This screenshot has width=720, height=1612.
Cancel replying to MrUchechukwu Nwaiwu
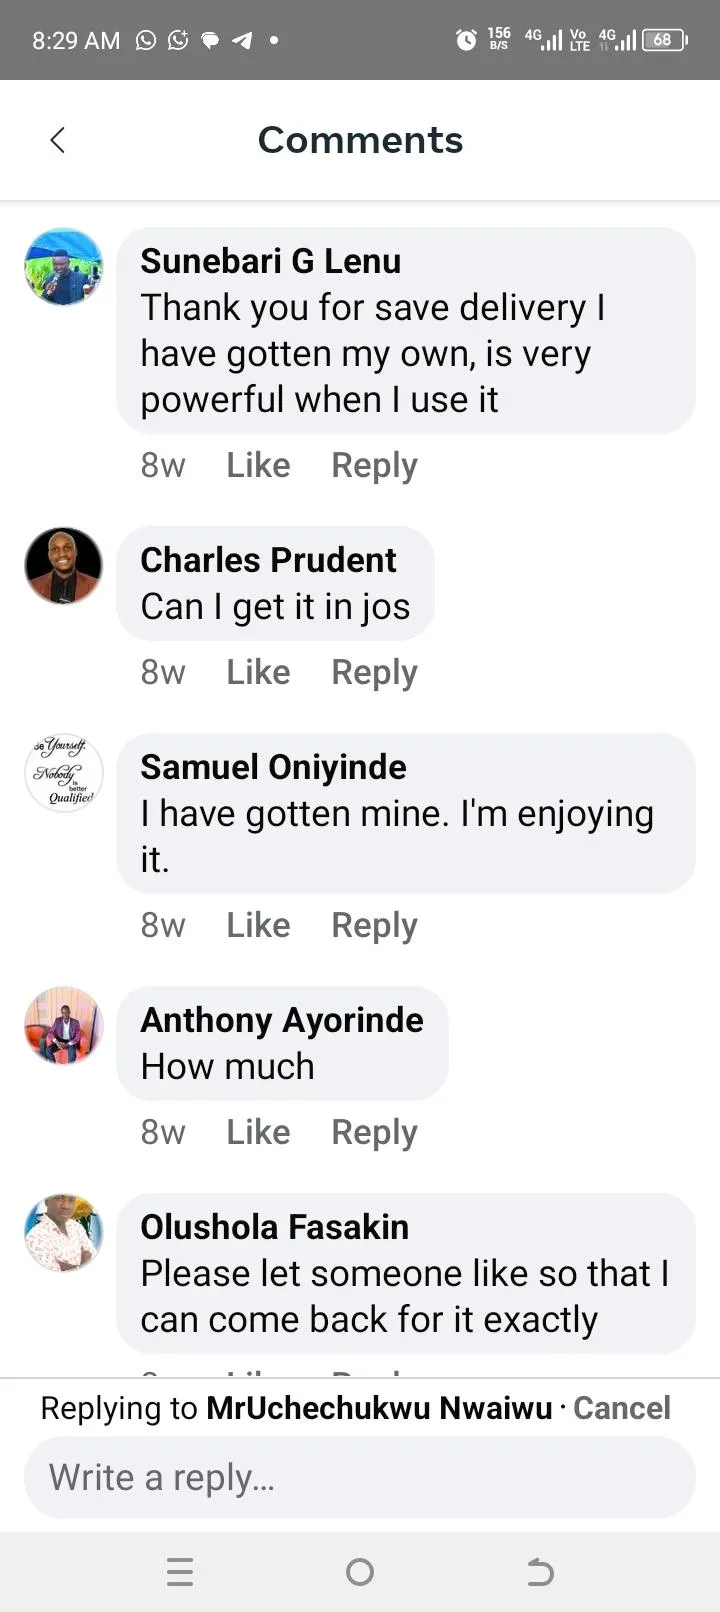pyautogui.click(x=621, y=1408)
